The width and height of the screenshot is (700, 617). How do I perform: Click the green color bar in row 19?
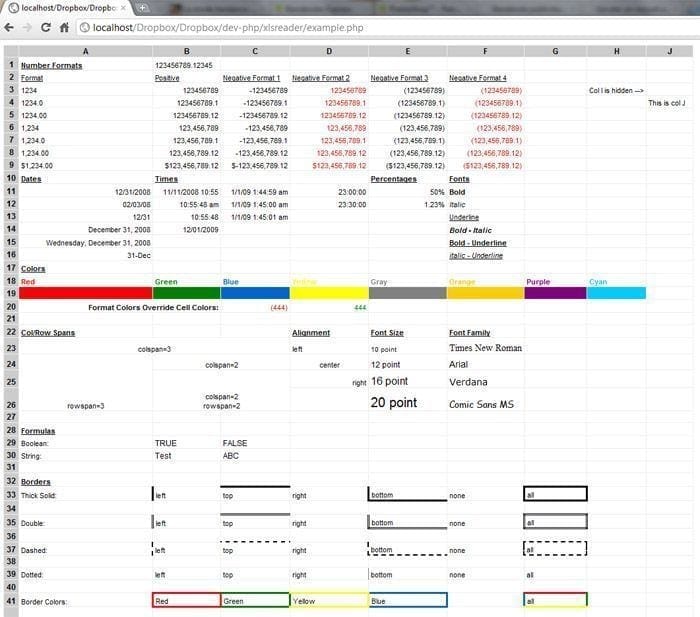(x=187, y=293)
